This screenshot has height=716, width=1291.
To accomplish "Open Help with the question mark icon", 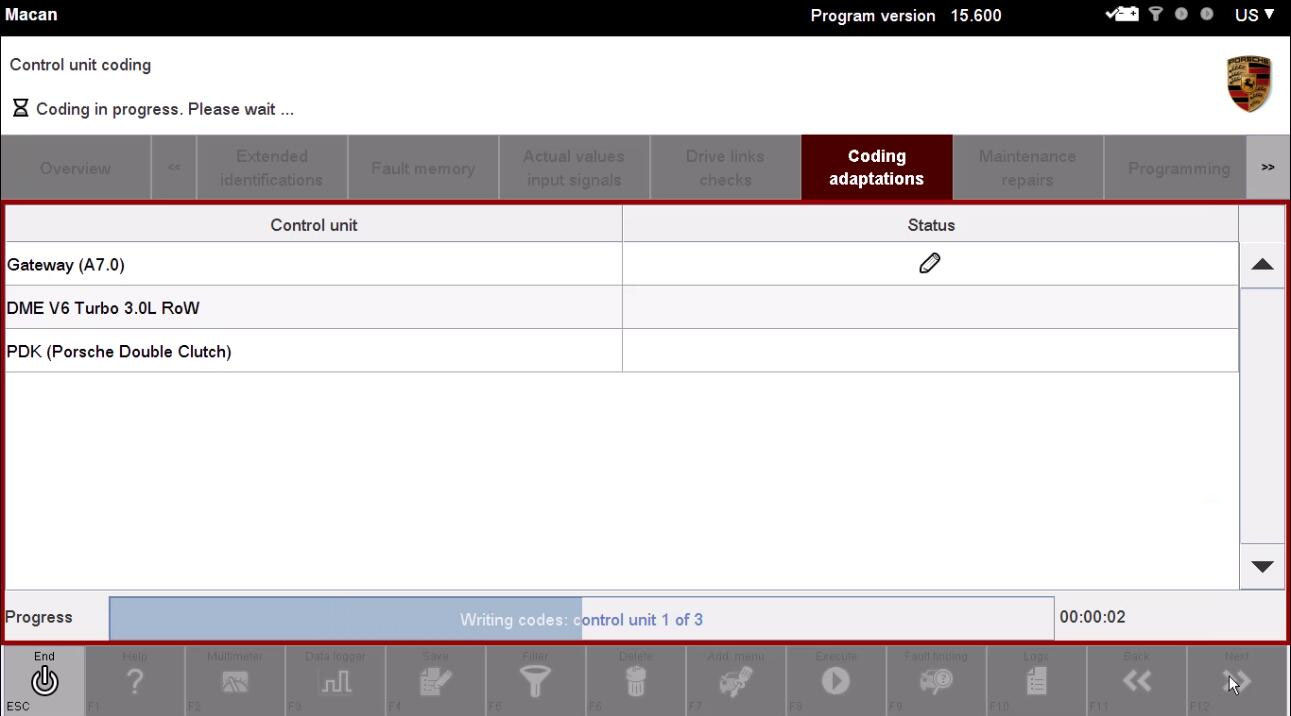I will click(135, 680).
